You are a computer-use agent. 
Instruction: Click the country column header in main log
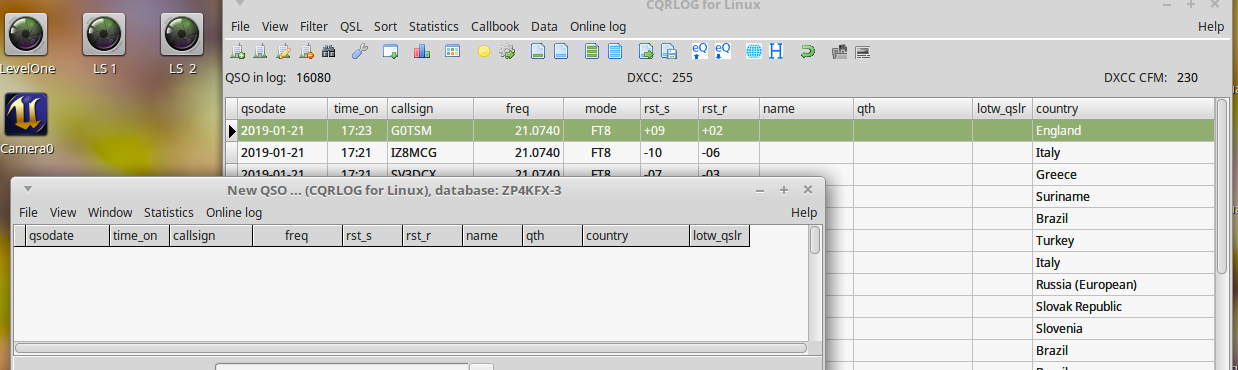[1122, 108]
